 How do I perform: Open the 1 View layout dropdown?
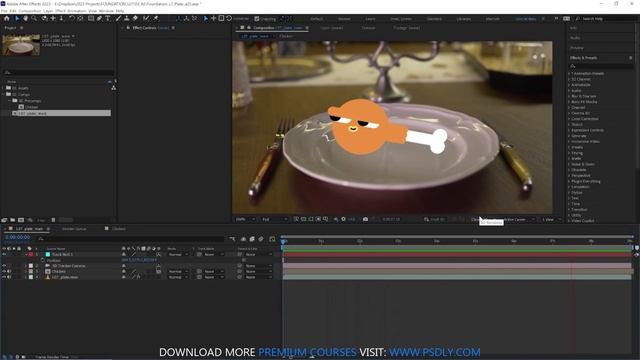point(551,220)
